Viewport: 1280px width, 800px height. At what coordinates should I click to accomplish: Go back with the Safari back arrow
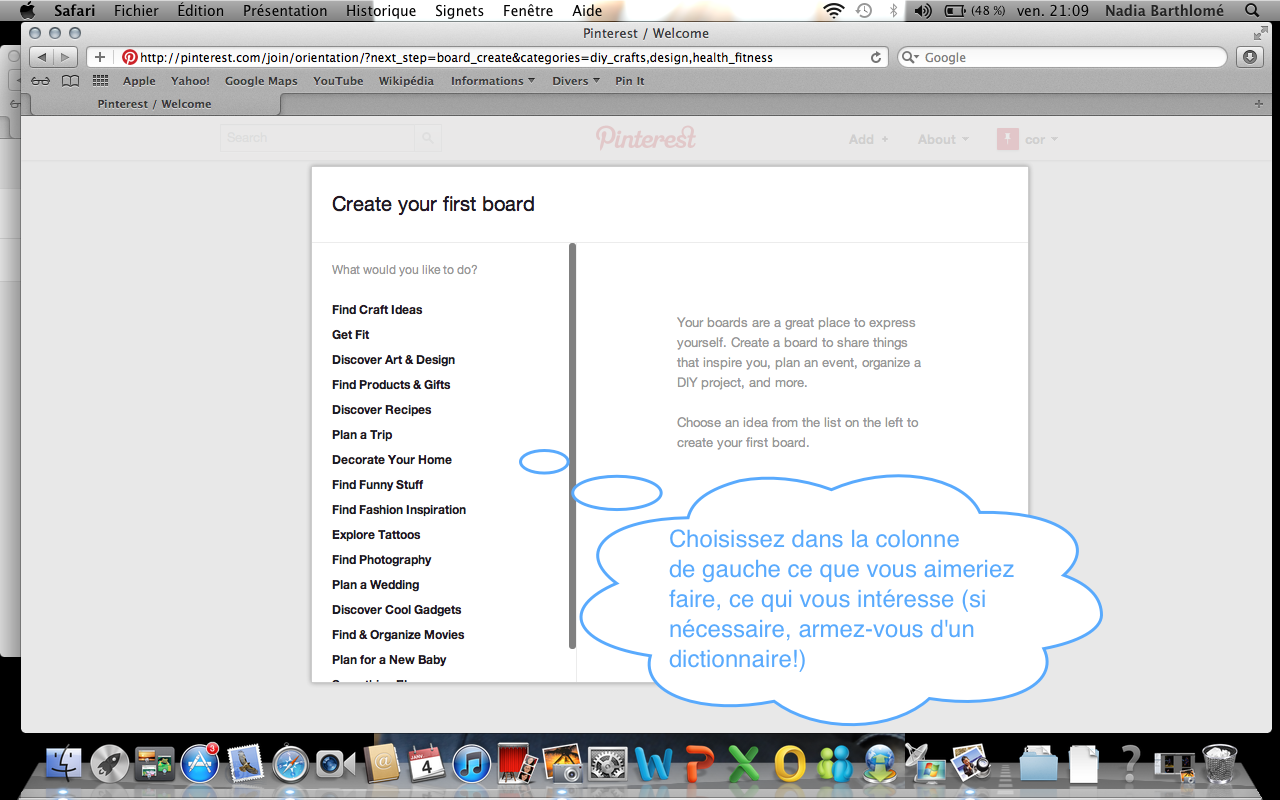tap(42, 57)
